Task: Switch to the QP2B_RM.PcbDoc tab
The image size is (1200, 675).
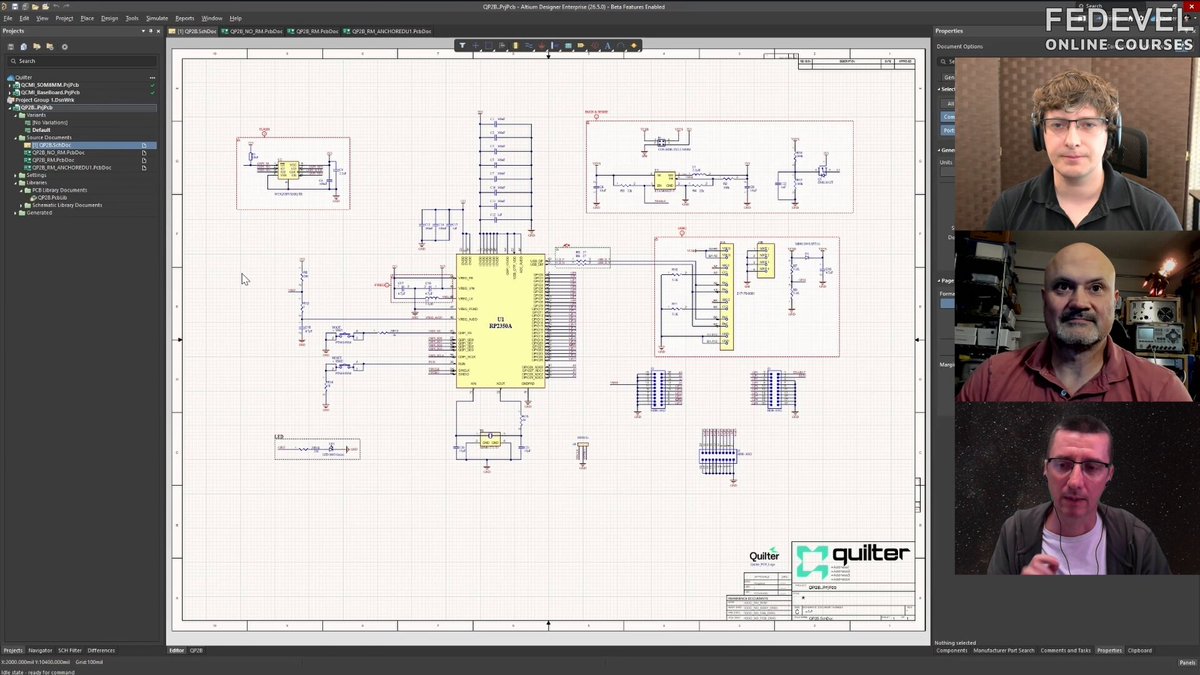Action: point(316,31)
